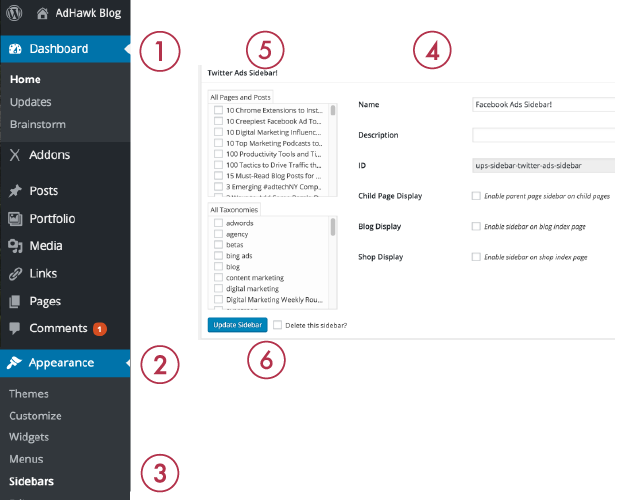Click the WordPress logo icon
Screen dimensions: 640x500
click(x=15, y=15)
